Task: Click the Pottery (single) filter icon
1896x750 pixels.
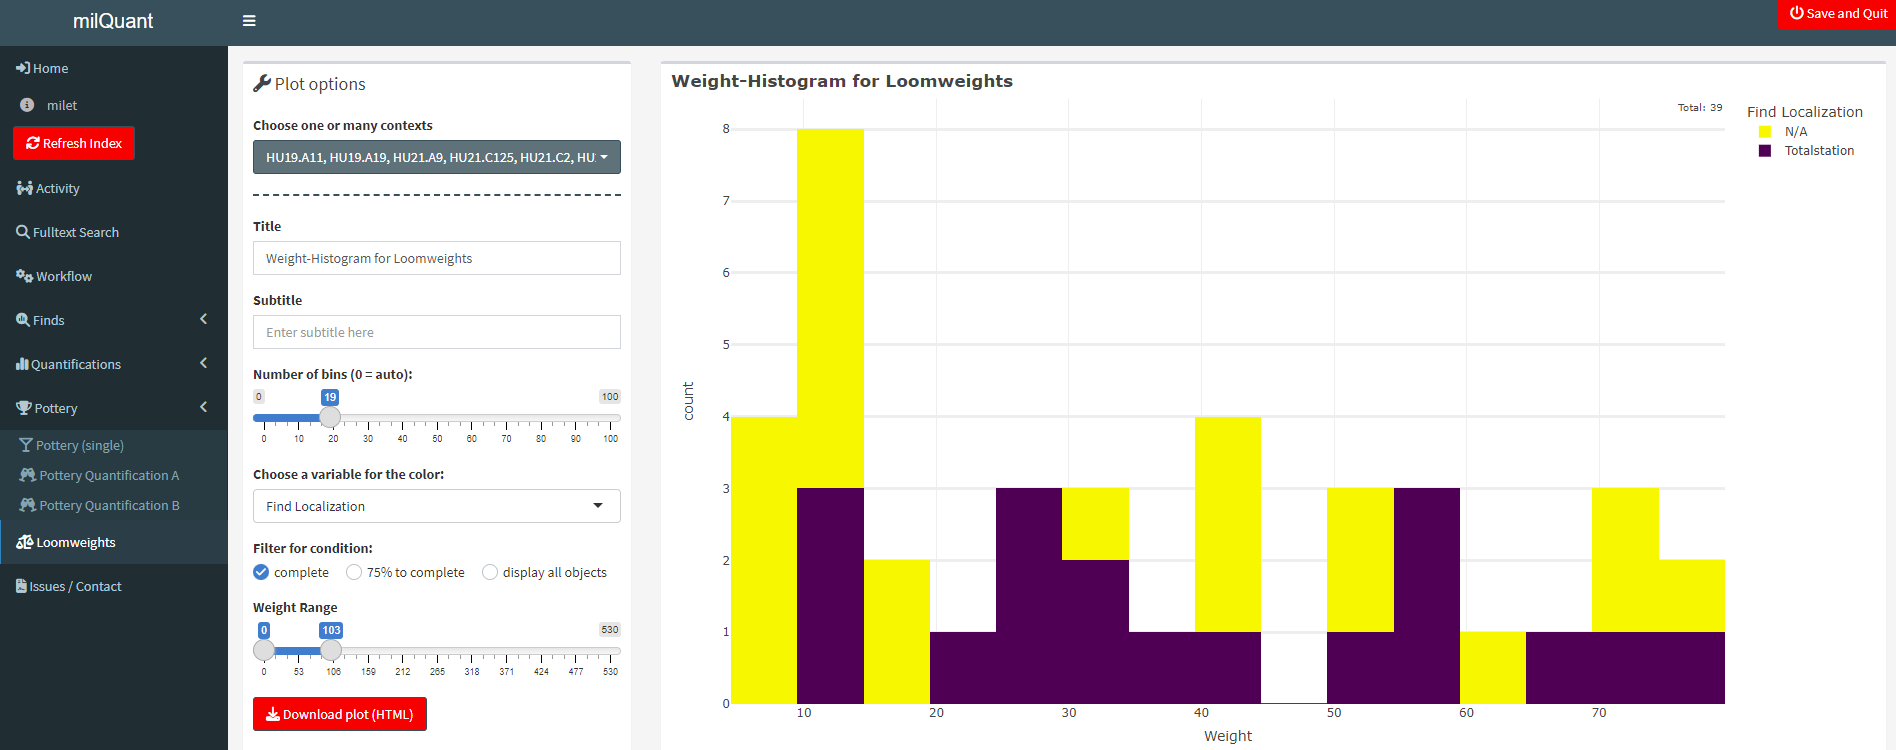Action: click(x=26, y=445)
